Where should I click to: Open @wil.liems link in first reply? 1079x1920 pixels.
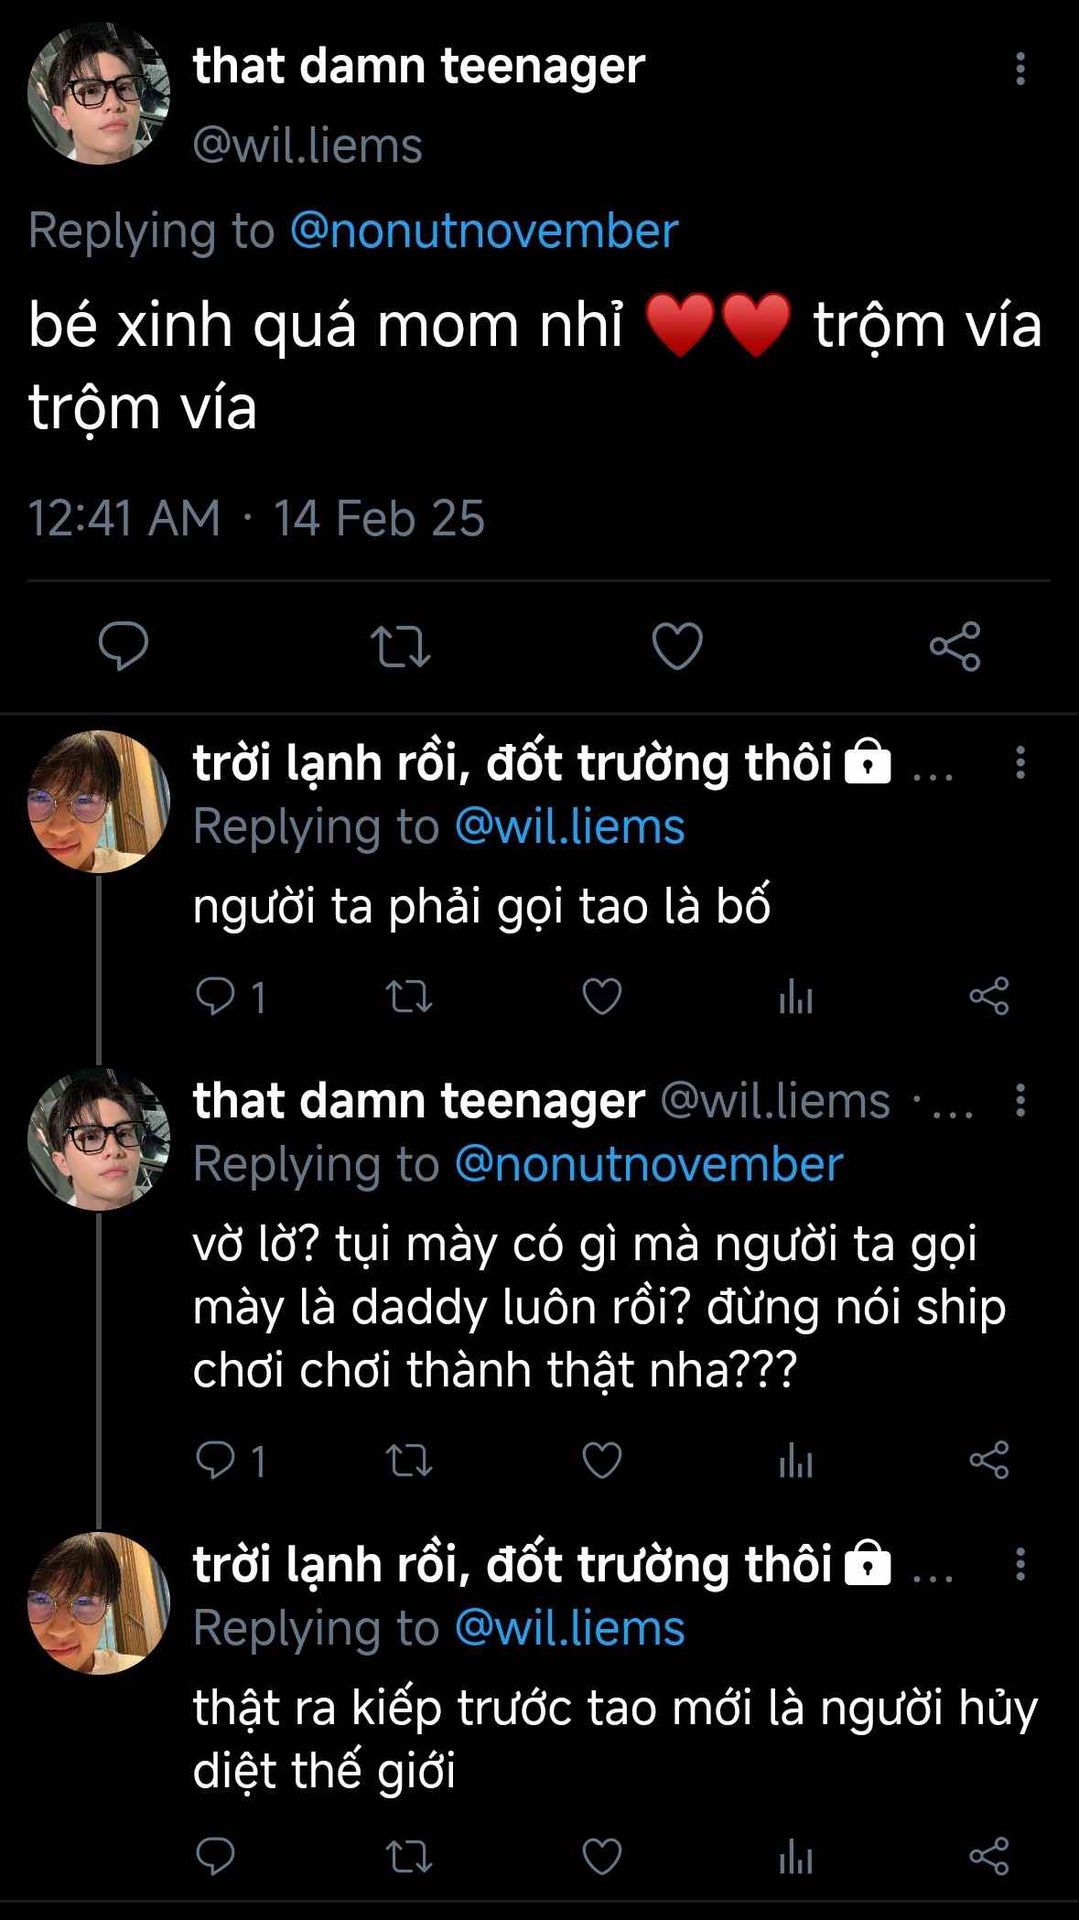click(x=569, y=827)
